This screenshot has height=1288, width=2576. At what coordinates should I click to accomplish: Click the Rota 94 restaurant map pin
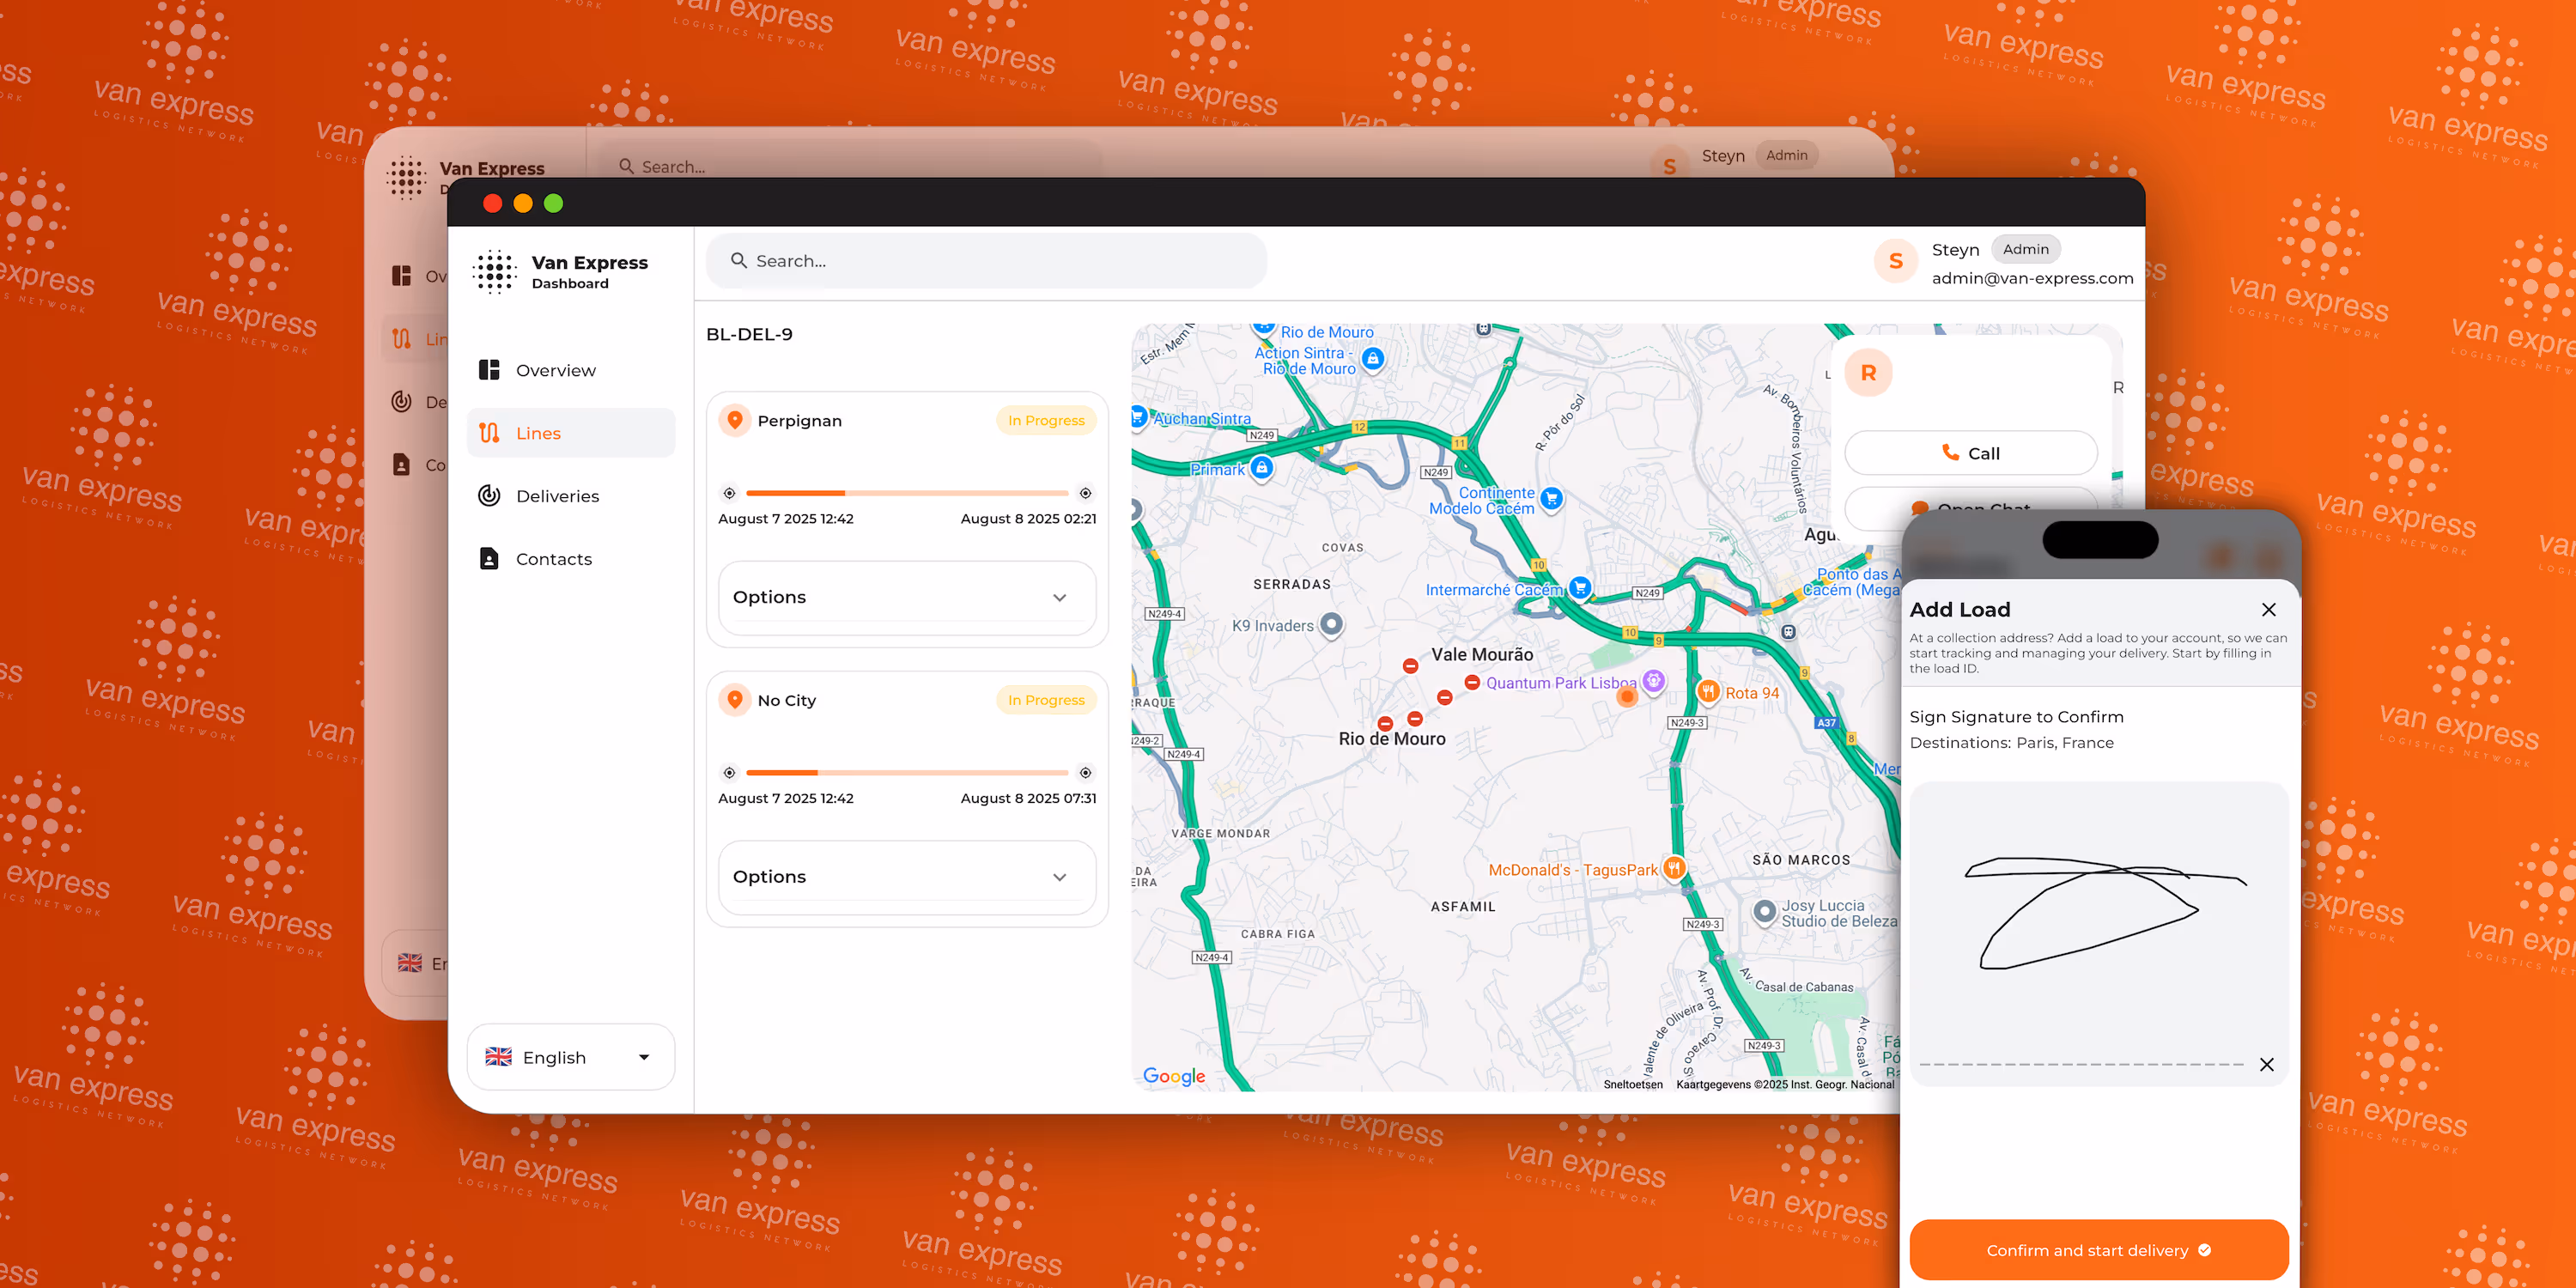[1708, 691]
